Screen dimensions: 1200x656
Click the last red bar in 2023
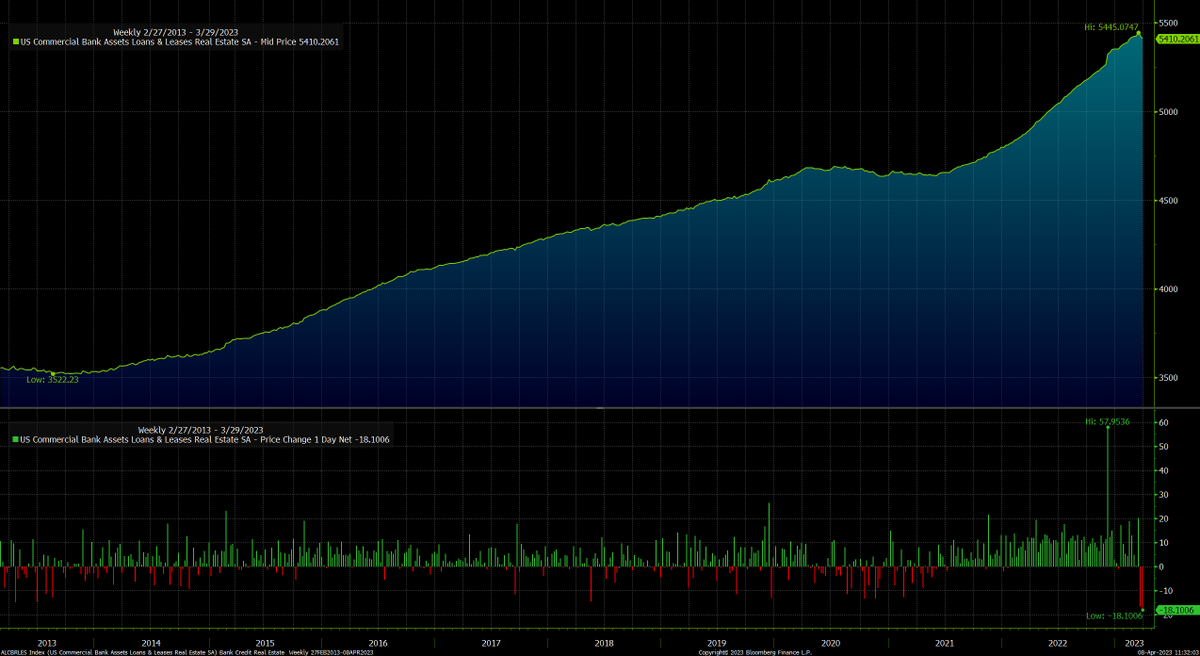[x=1141, y=588]
